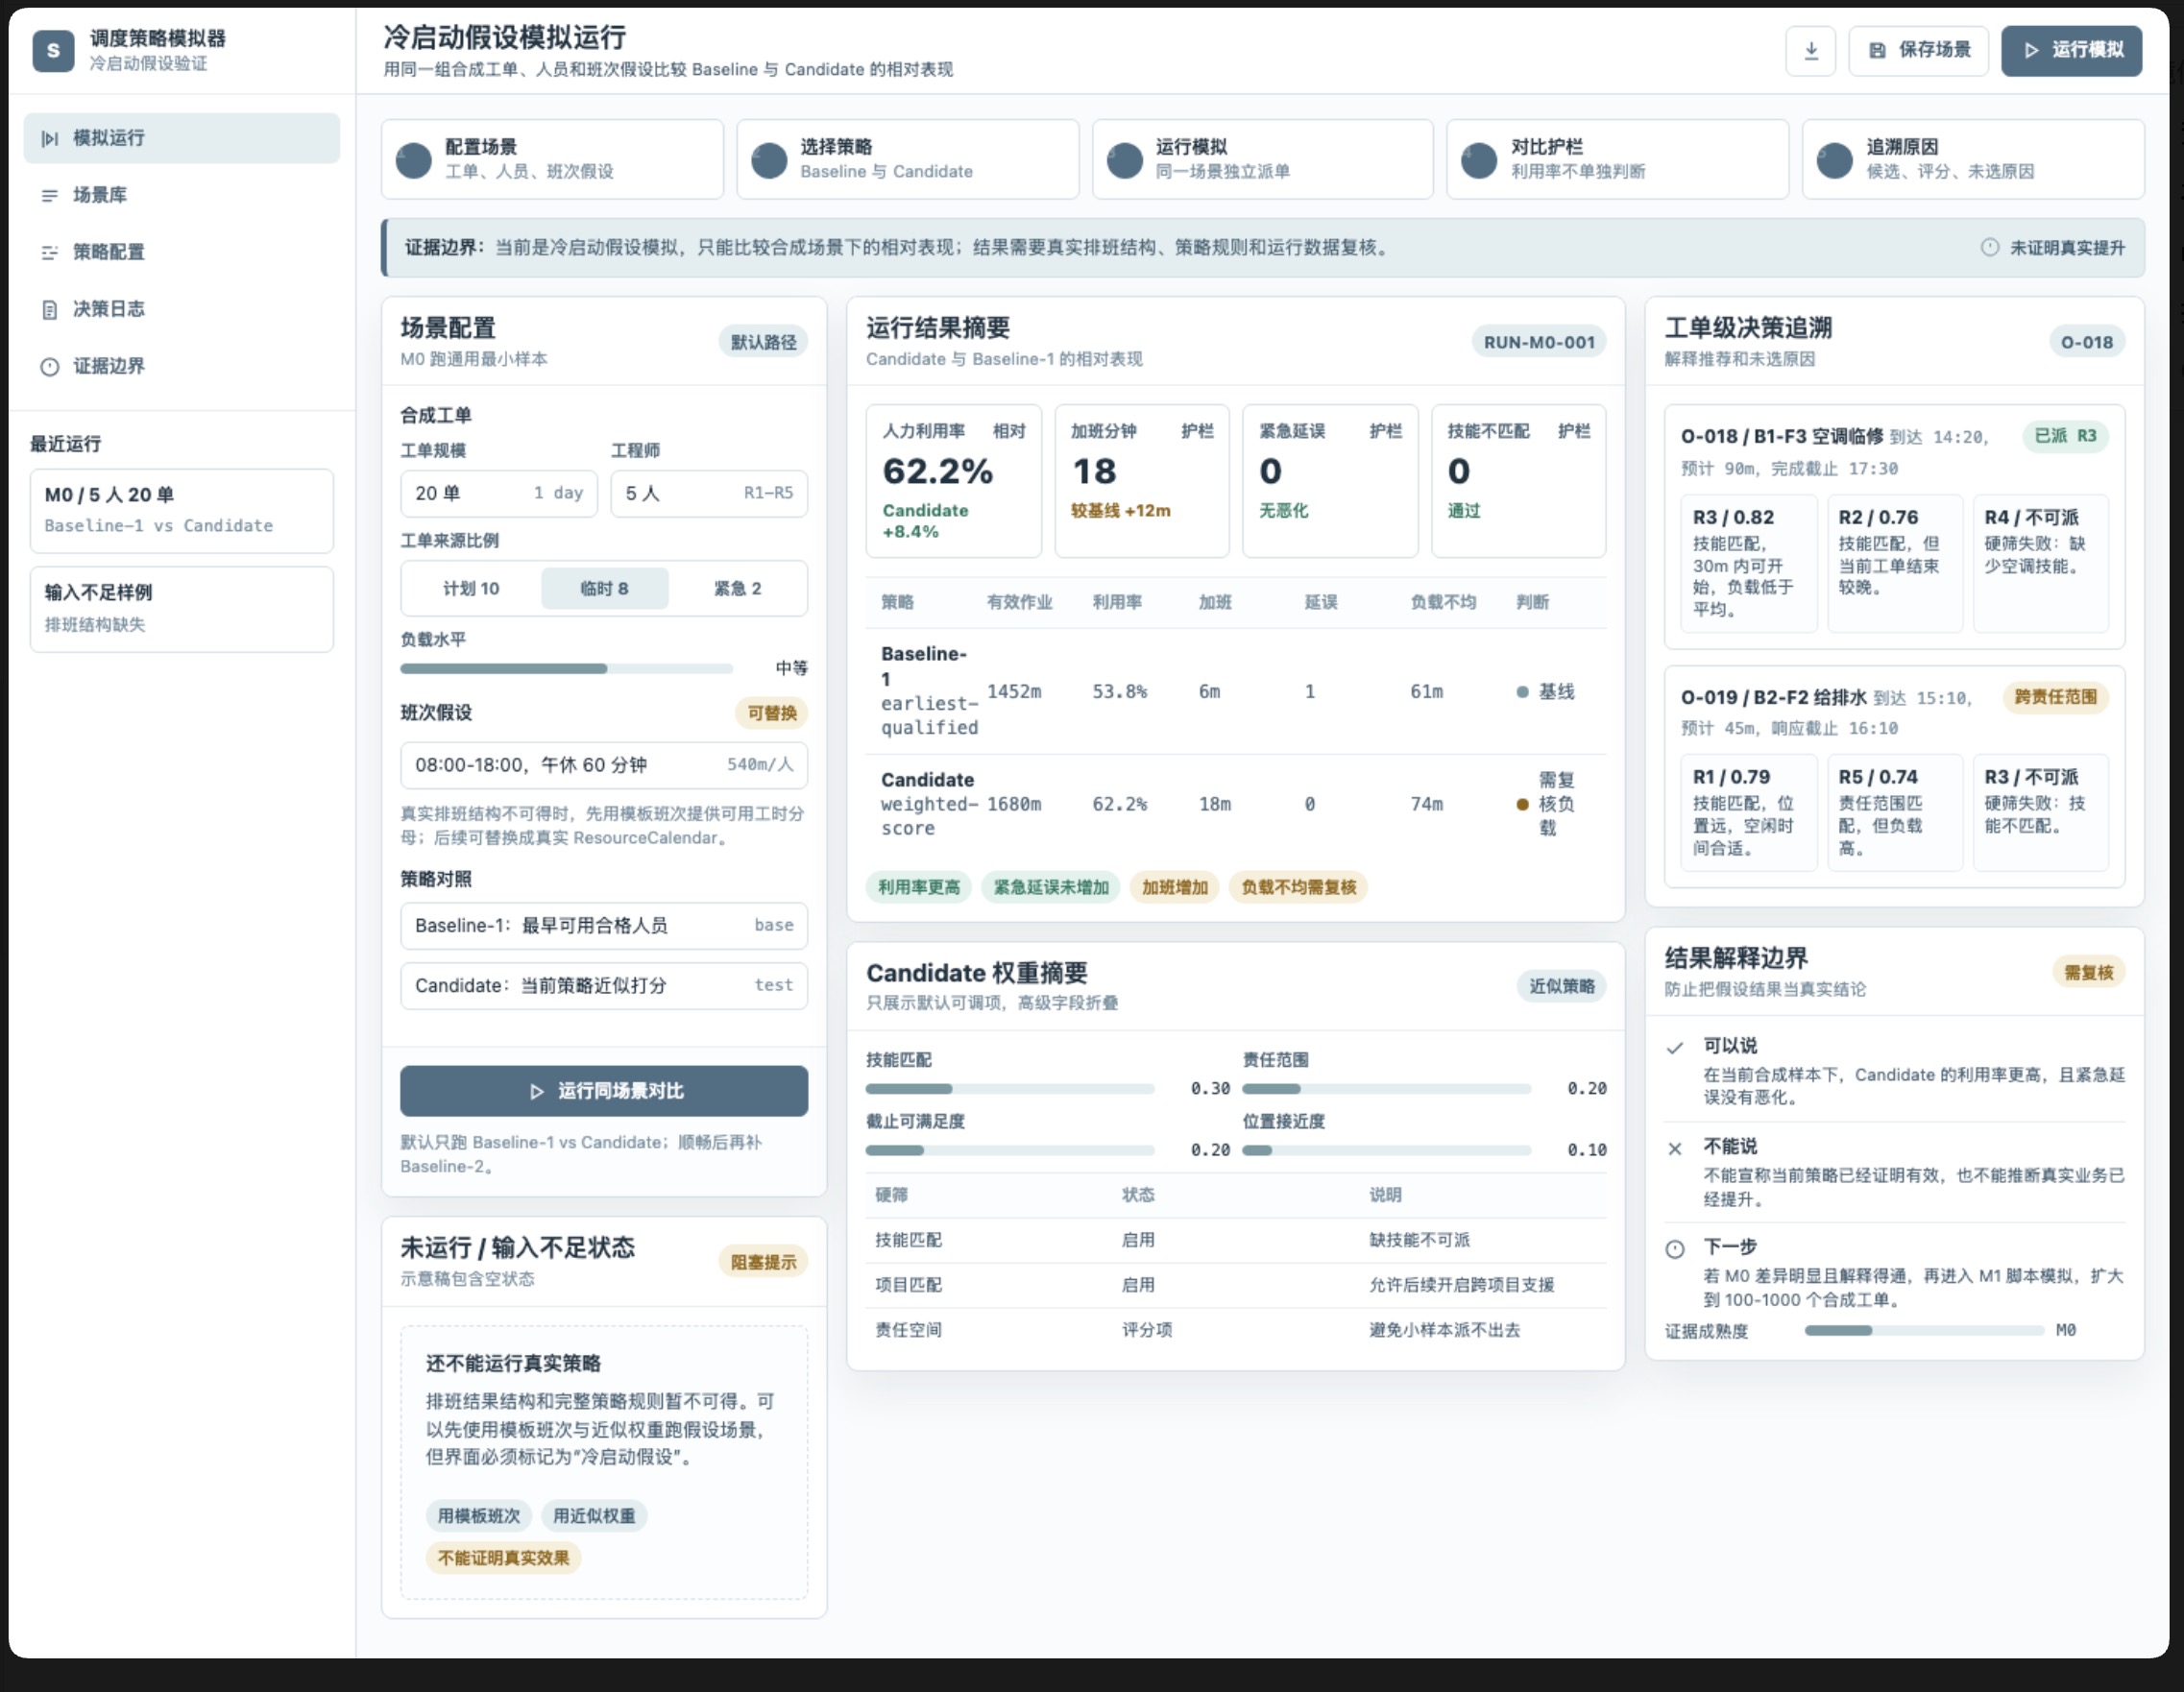Click the 运行同场景对比 button
The height and width of the screenshot is (1692, 2184).
(604, 1090)
